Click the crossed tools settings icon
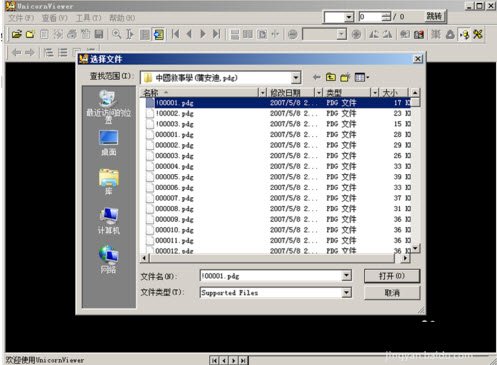 [478, 34]
